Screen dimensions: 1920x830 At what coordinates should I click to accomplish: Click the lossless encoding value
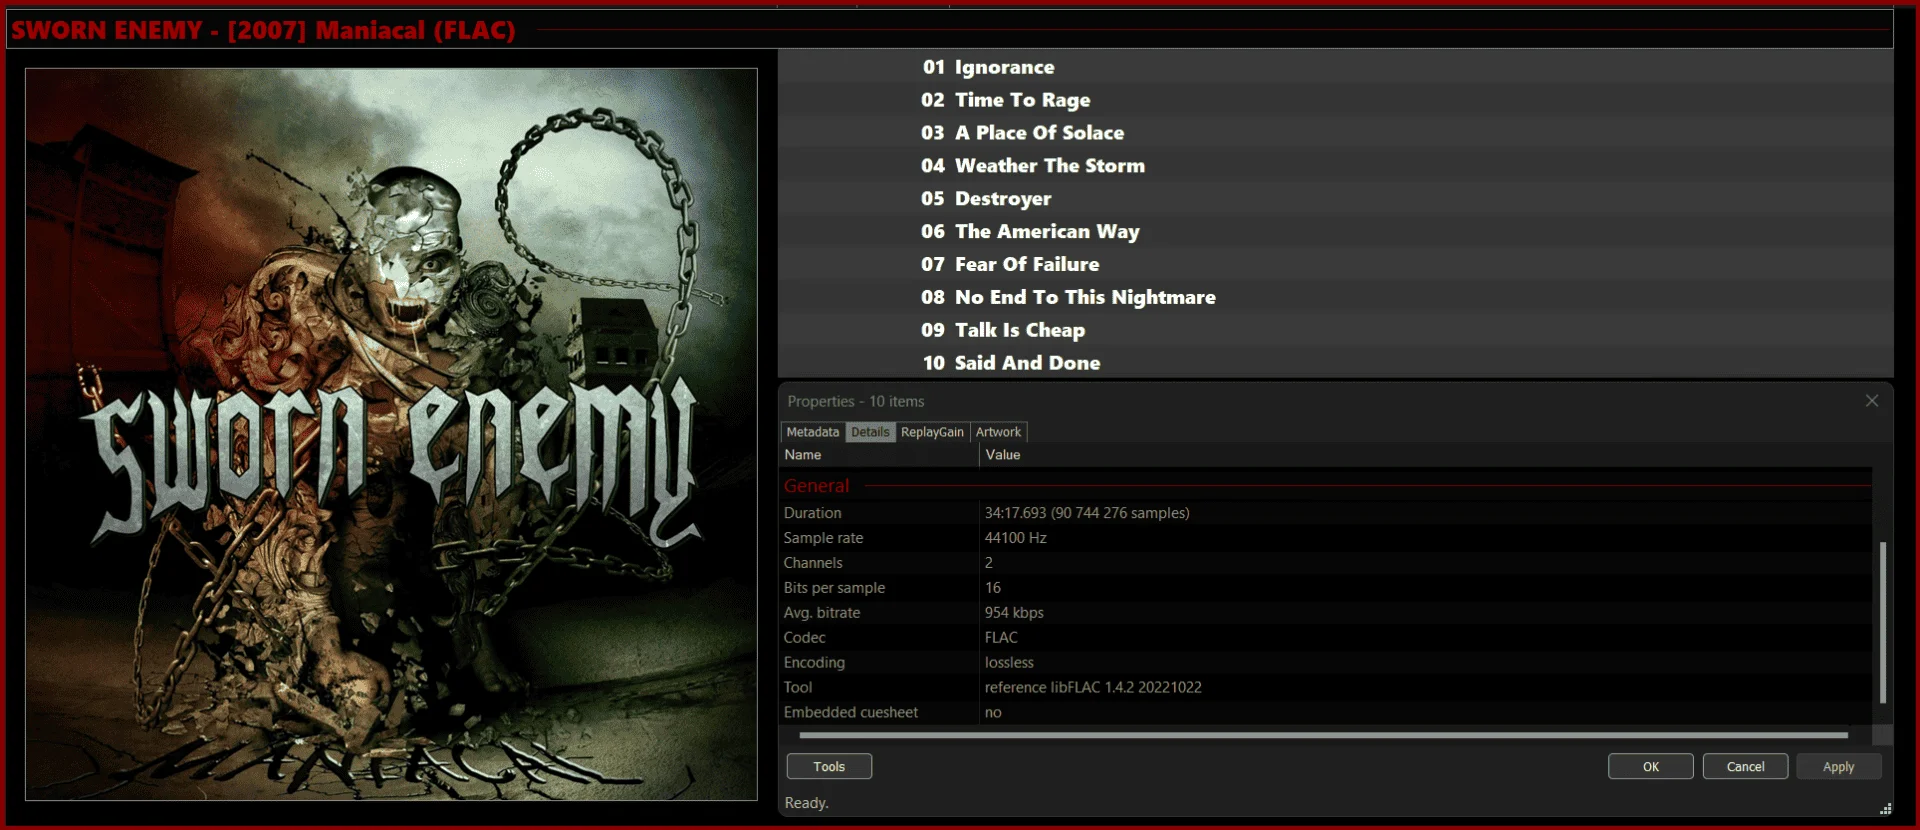pos(1009,663)
